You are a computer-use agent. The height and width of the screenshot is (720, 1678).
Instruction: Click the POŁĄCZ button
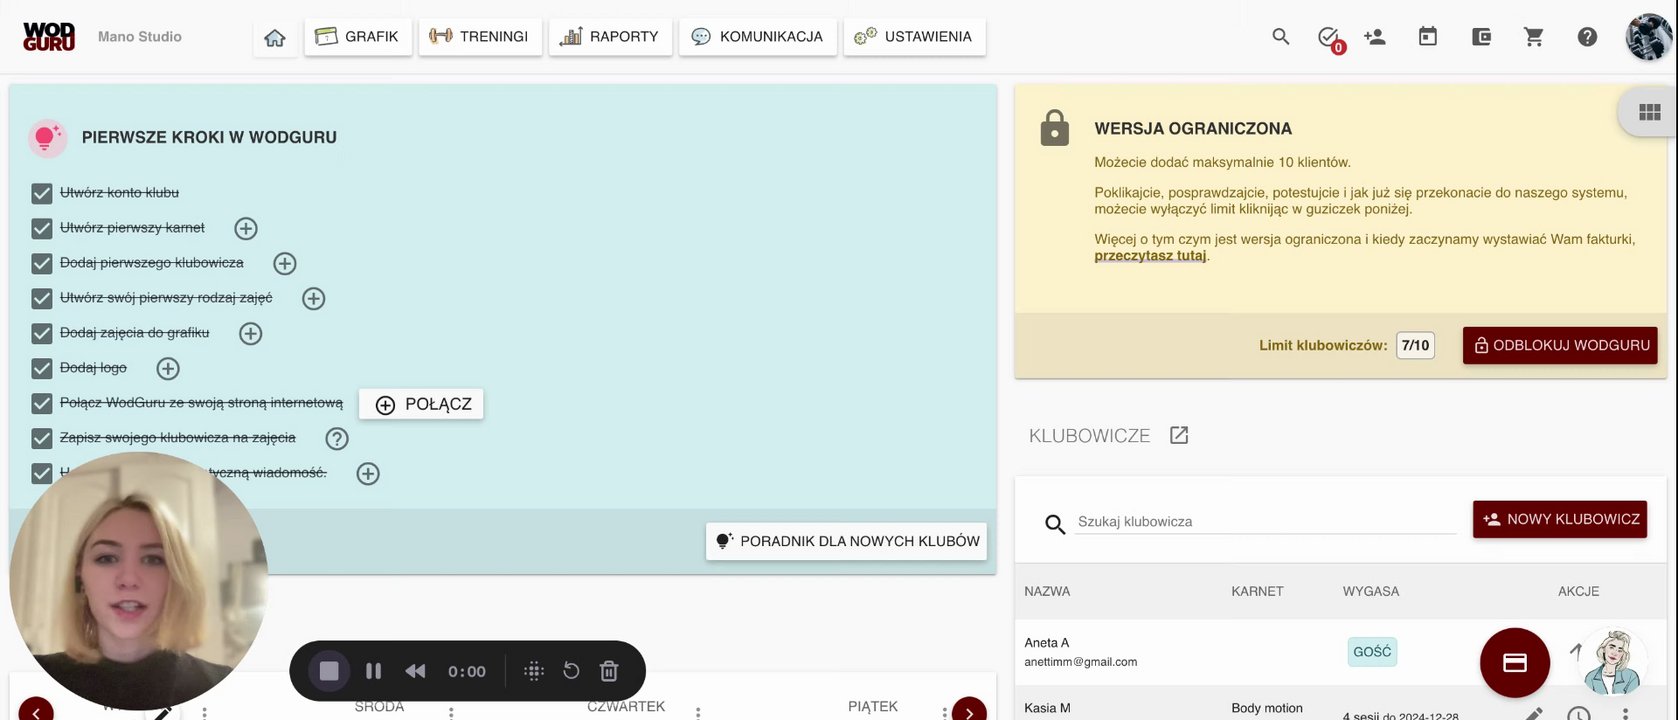coord(421,404)
